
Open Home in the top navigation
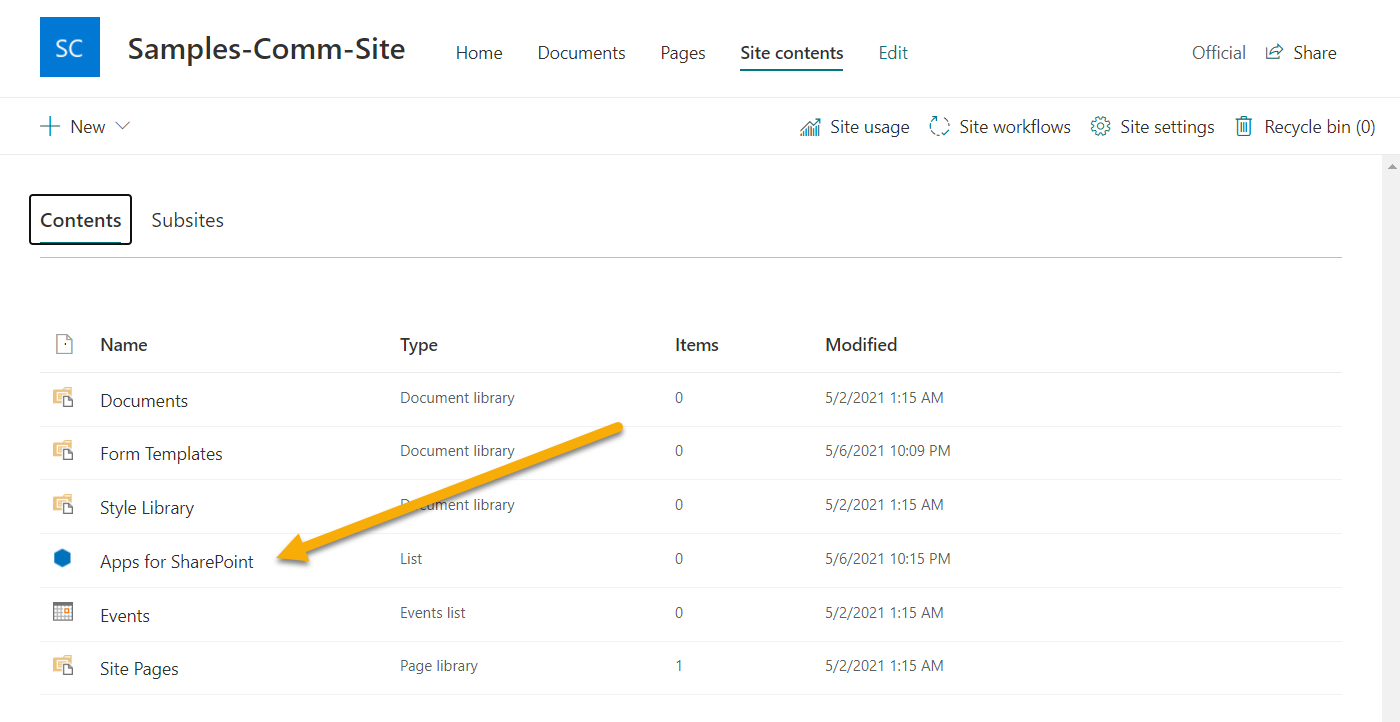click(x=479, y=53)
